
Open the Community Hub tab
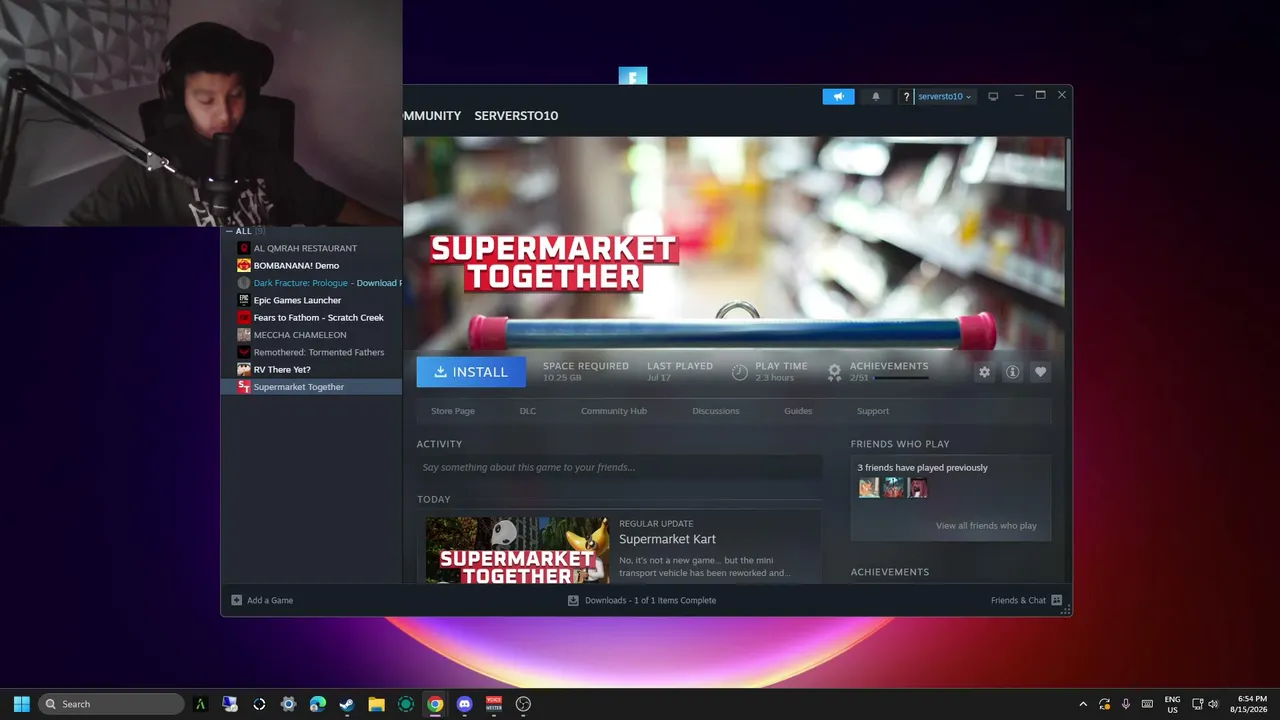click(614, 411)
